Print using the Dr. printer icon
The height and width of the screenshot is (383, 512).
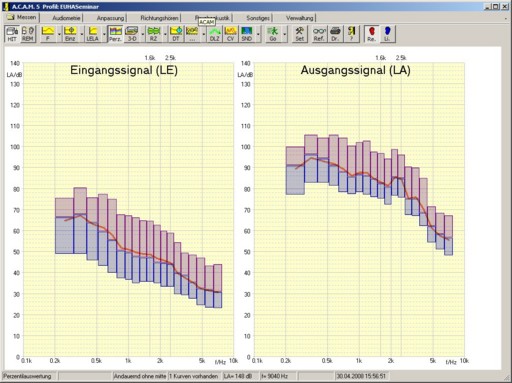click(335, 34)
